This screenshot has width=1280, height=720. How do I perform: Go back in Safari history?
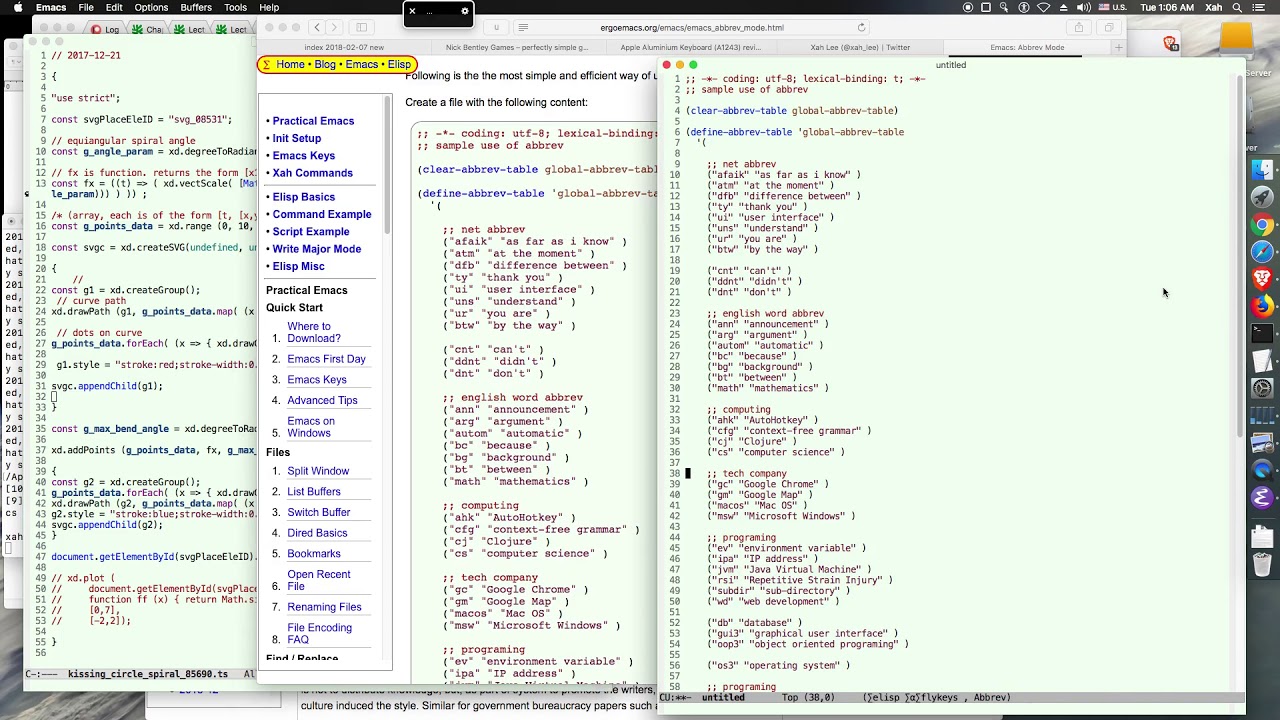click(317, 28)
